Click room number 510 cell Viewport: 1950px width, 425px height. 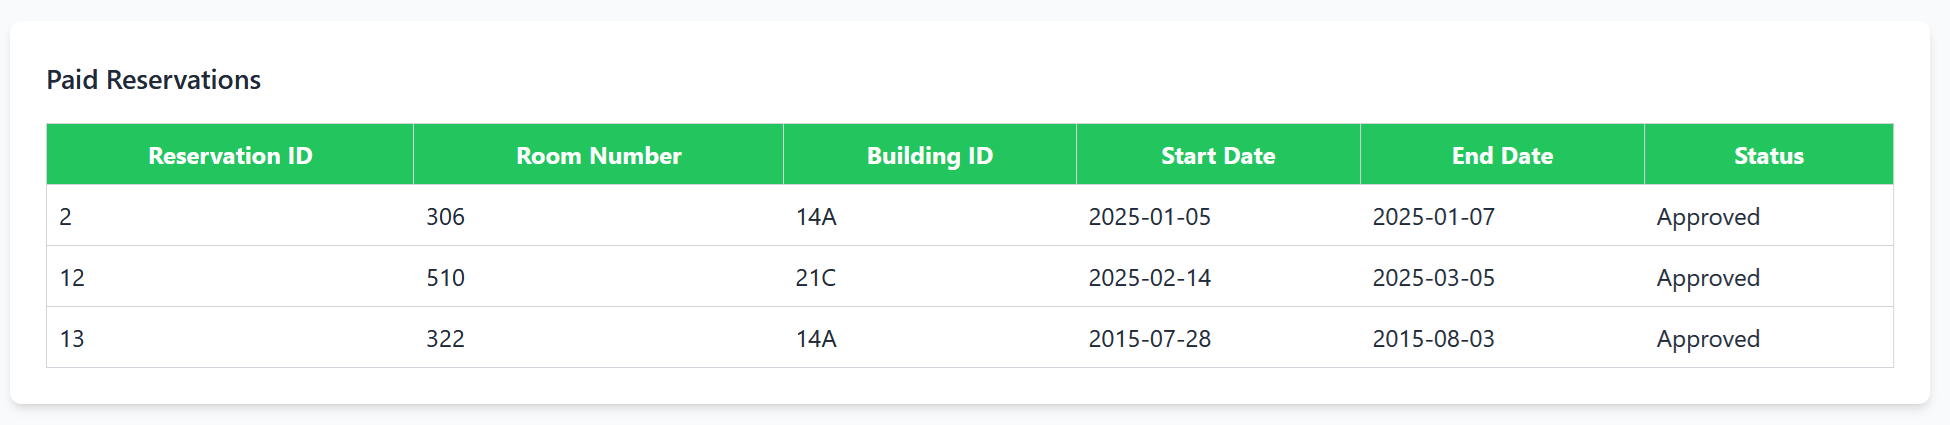(x=445, y=278)
